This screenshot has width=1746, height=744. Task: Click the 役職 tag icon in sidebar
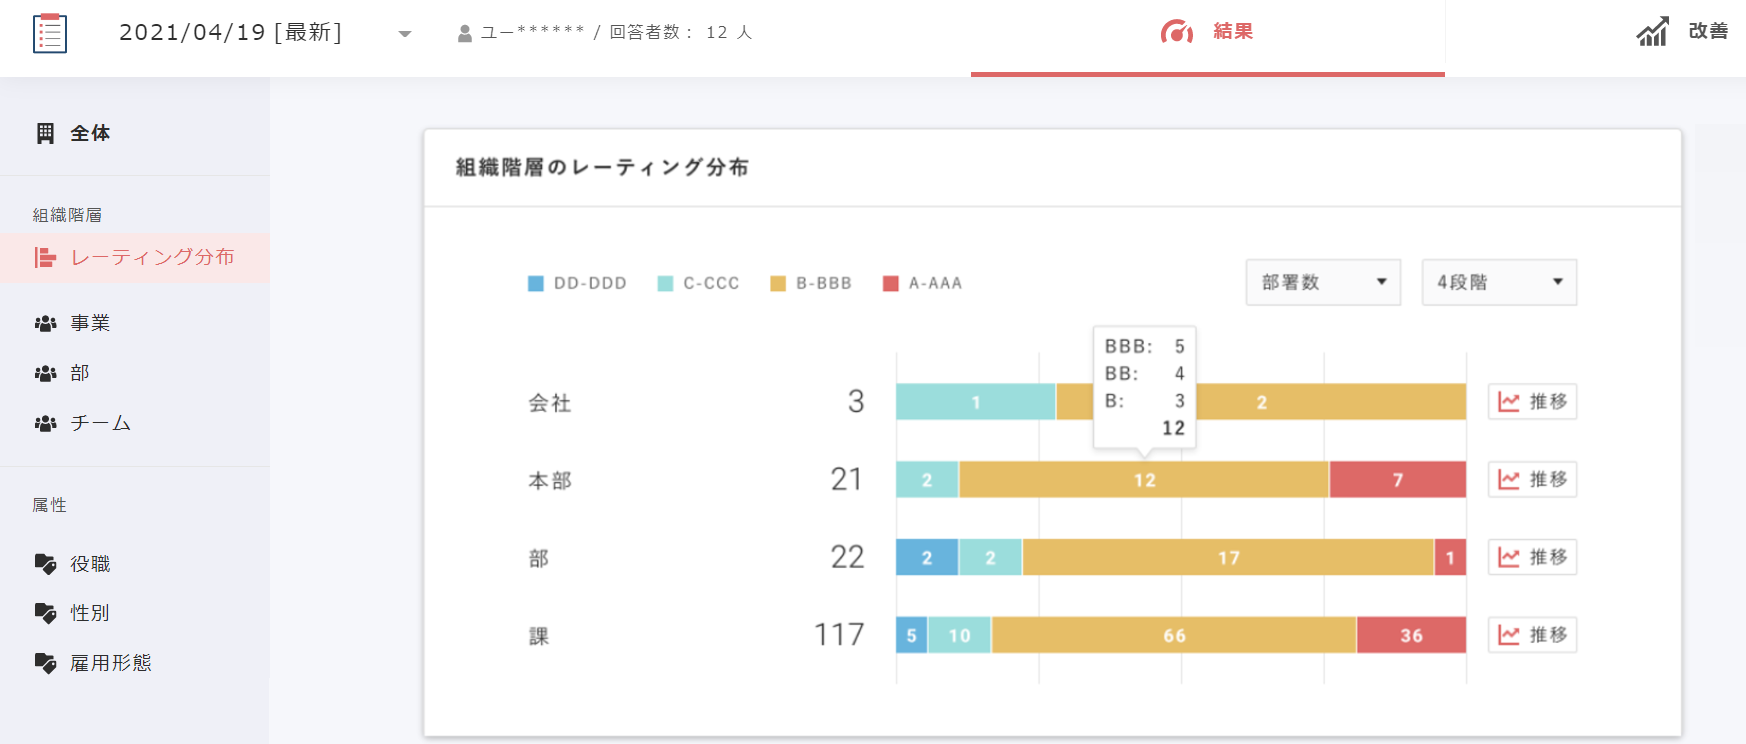45,564
